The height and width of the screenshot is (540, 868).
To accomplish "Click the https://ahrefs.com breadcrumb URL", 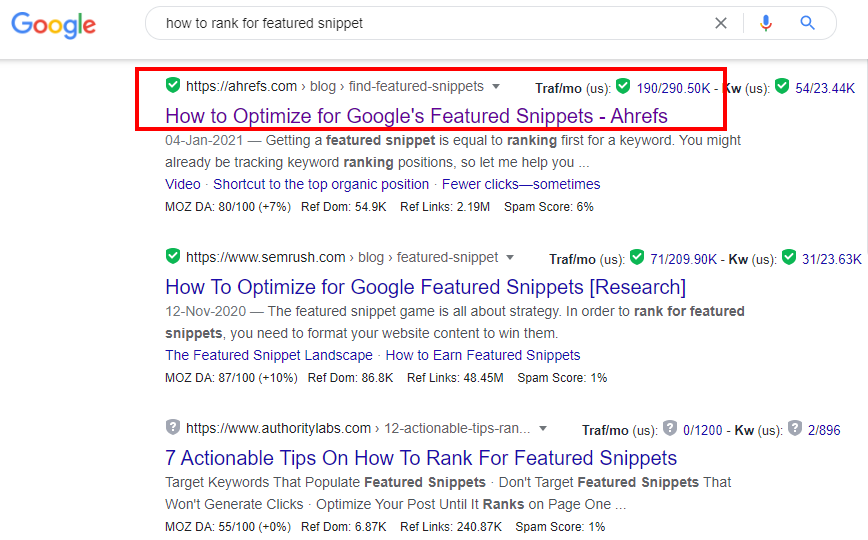I will [241, 86].
